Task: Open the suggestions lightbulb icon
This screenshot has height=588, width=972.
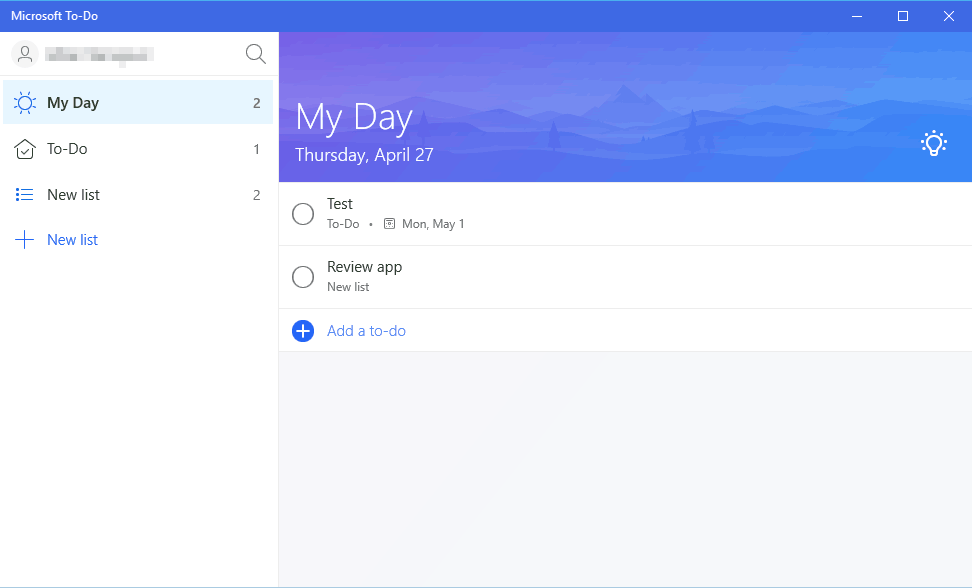Action: pyautogui.click(x=934, y=144)
